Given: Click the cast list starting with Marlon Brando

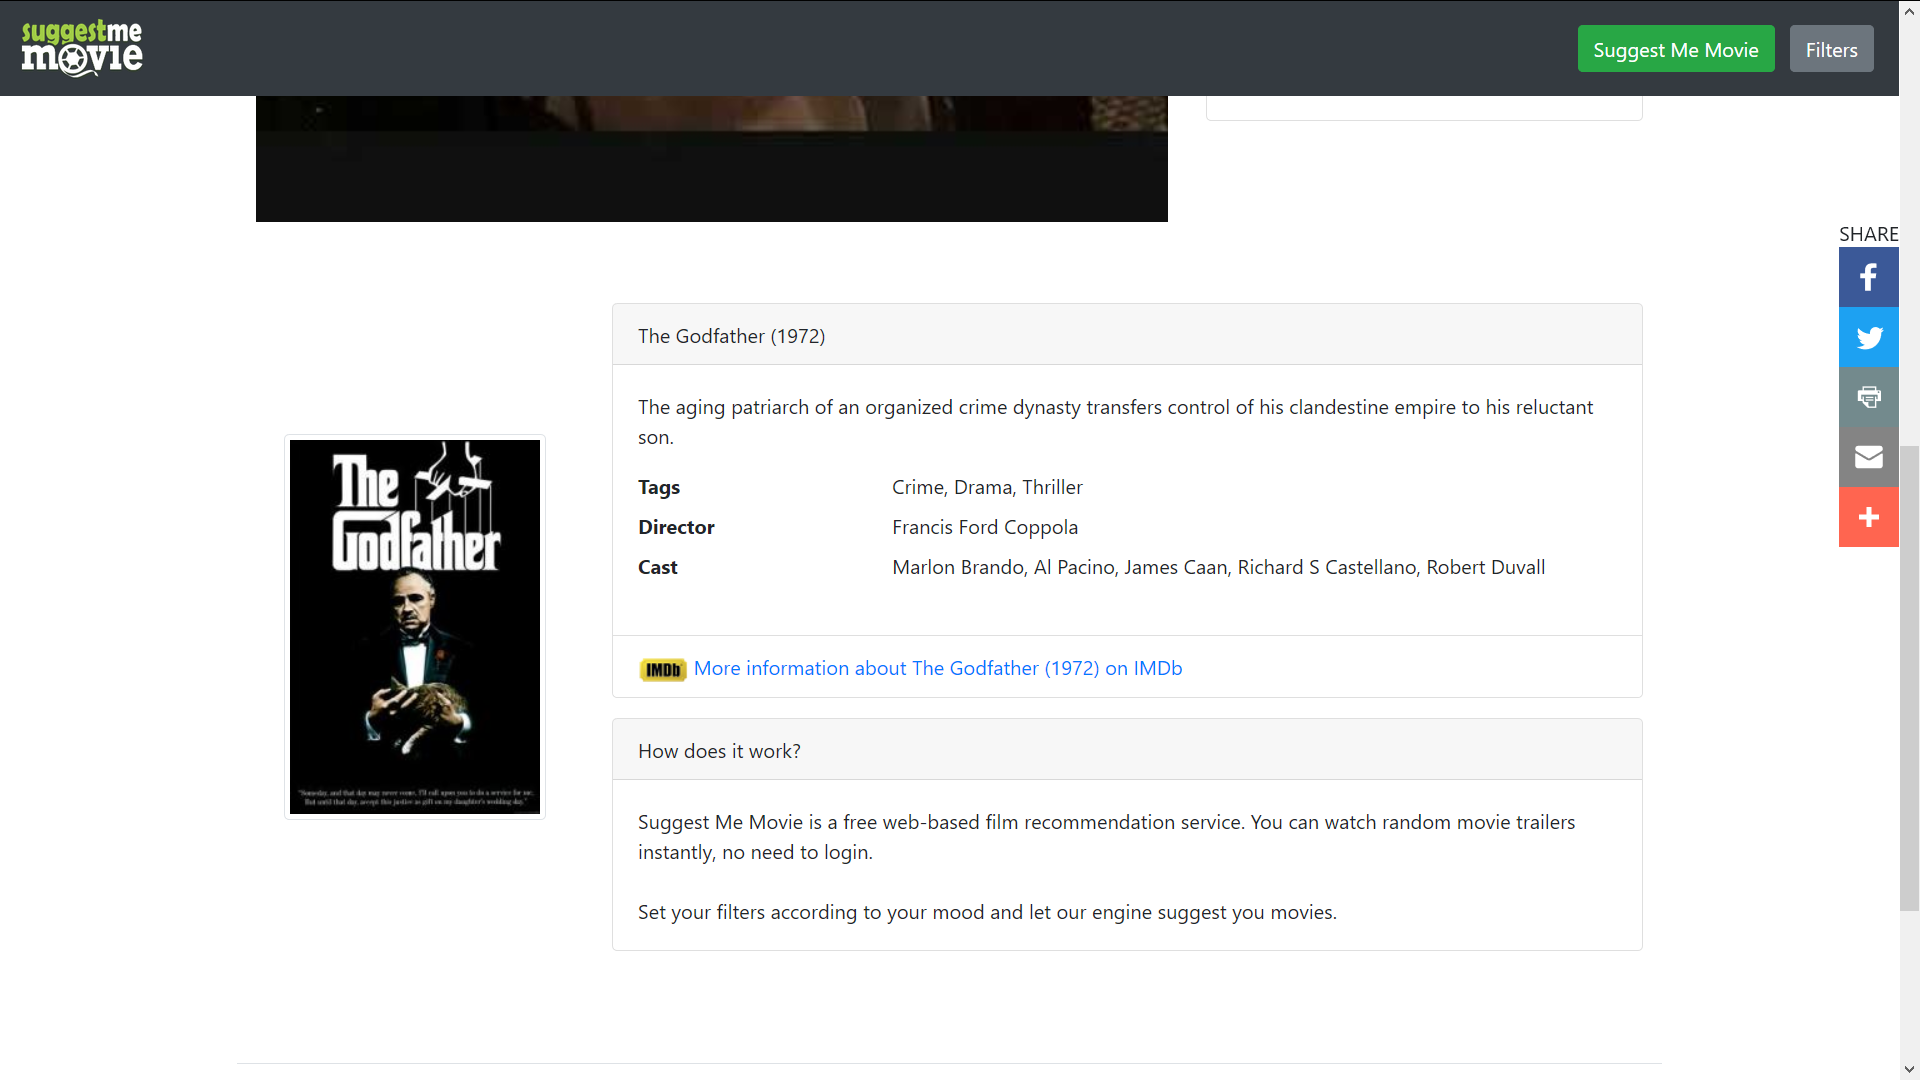Looking at the screenshot, I should (x=1218, y=567).
